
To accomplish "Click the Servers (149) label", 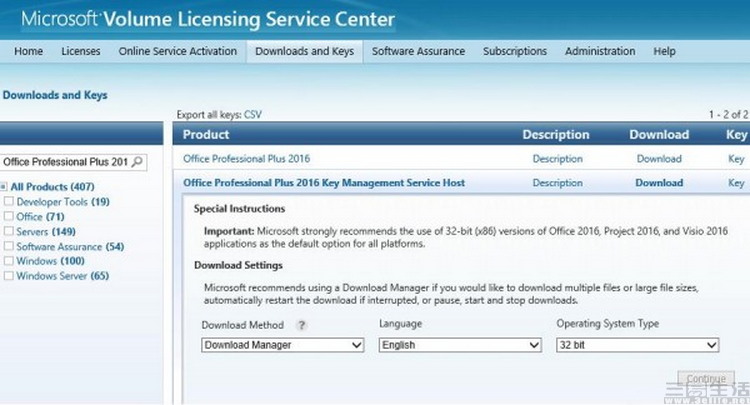I will [x=46, y=231].
